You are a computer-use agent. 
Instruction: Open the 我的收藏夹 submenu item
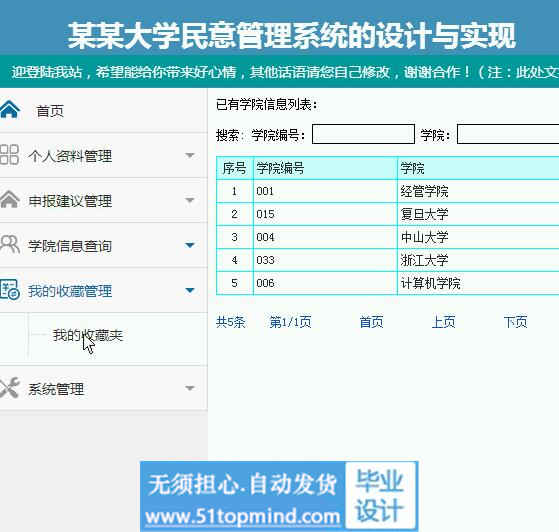point(88,335)
